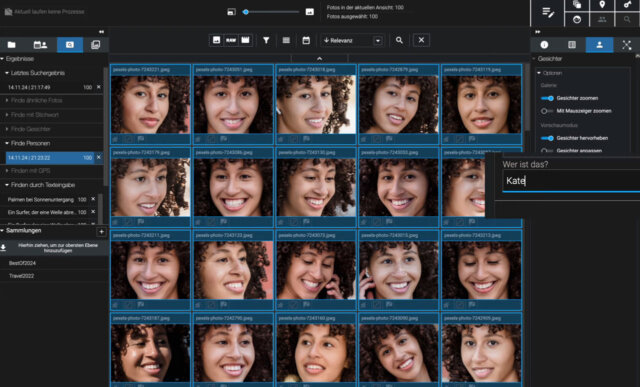The width and height of the screenshot is (640, 387).
Task: Open the Travel2022 collection
Action: [x=21, y=276]
